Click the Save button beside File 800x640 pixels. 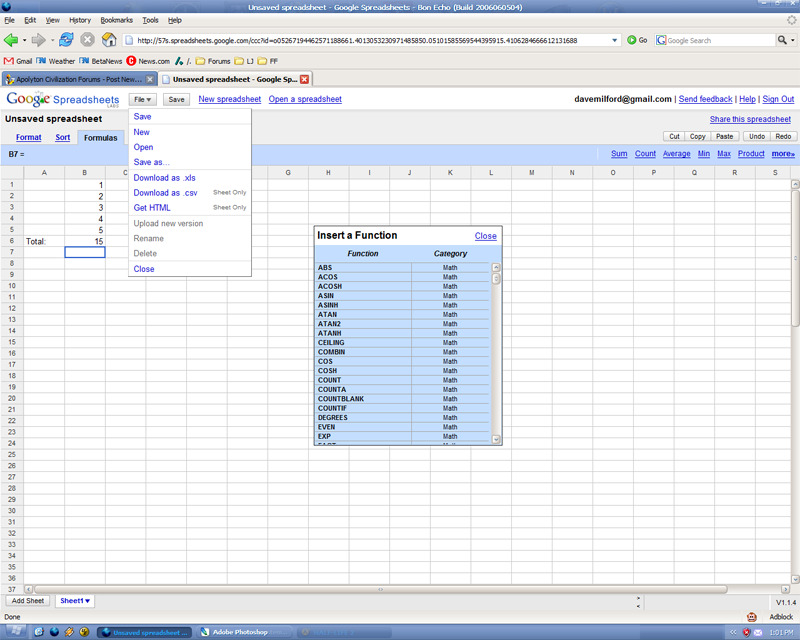[x=177, y=100]
